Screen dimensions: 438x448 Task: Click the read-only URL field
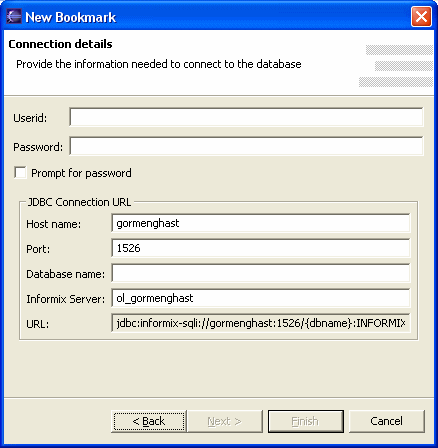coord(261,323)
